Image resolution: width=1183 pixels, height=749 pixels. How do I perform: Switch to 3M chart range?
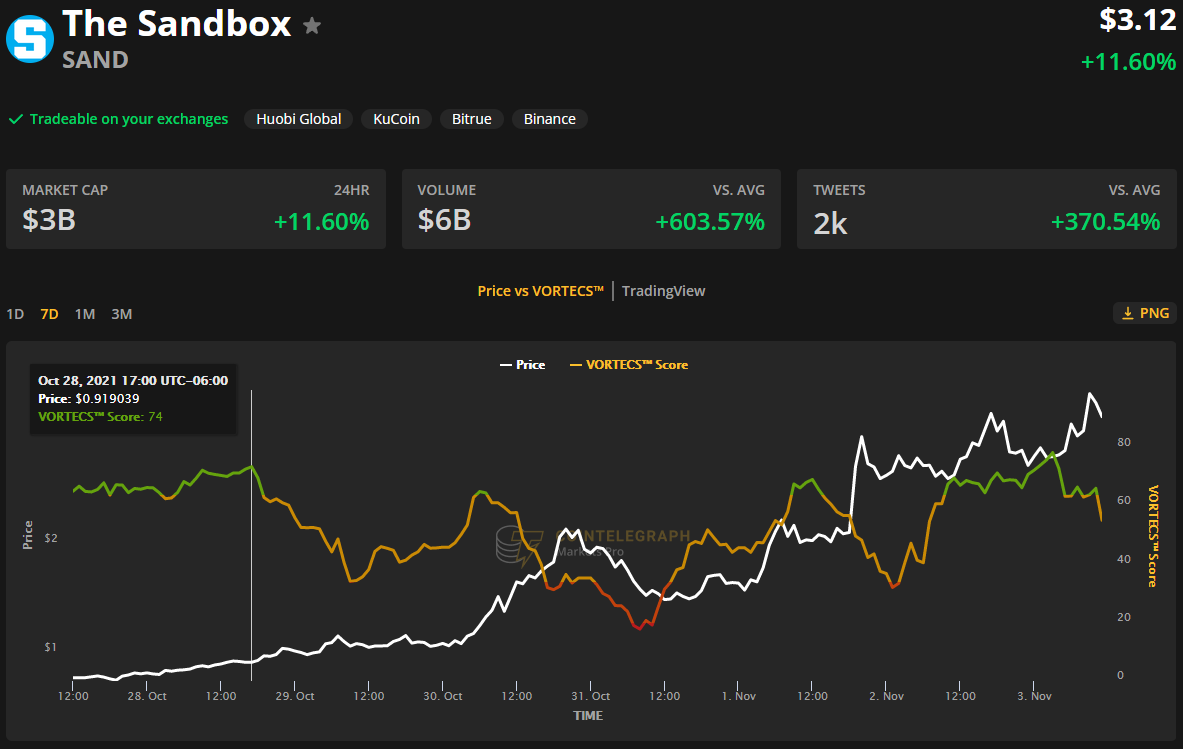point(121,314)
